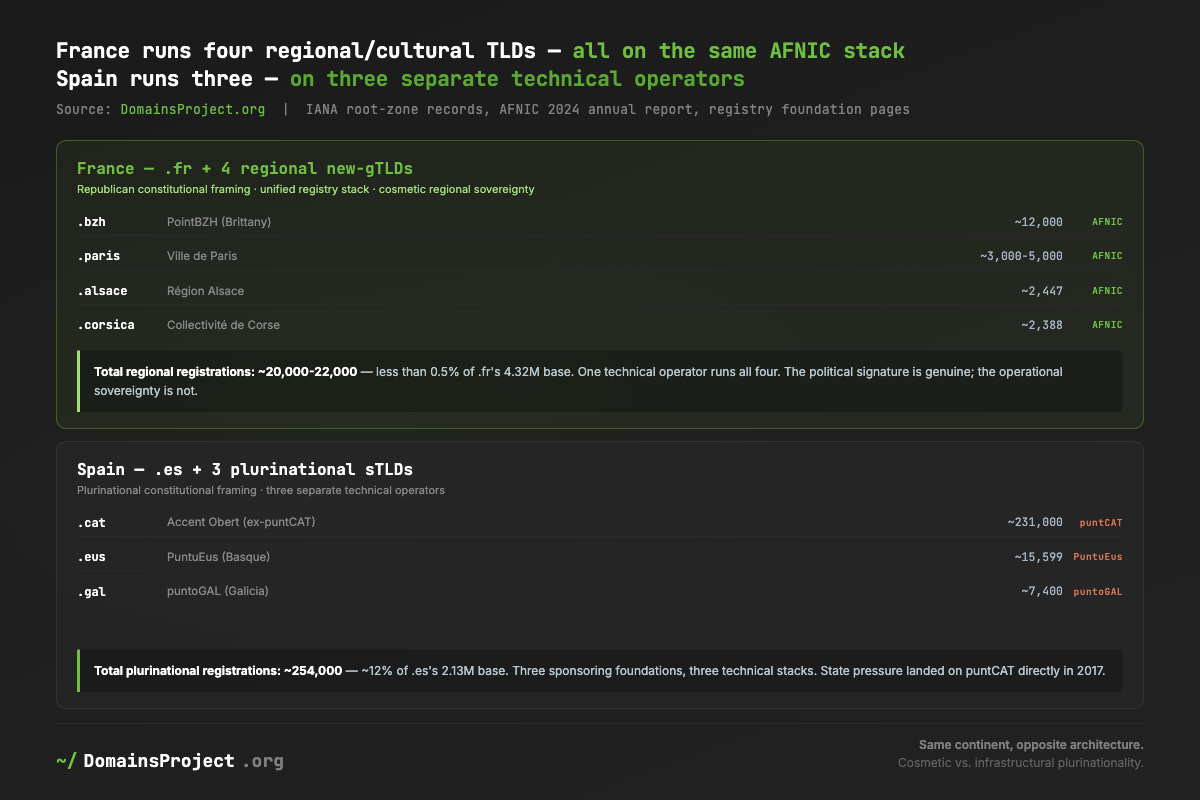Click the AFNIC tag in the .corsica row

pos(1107,325)
